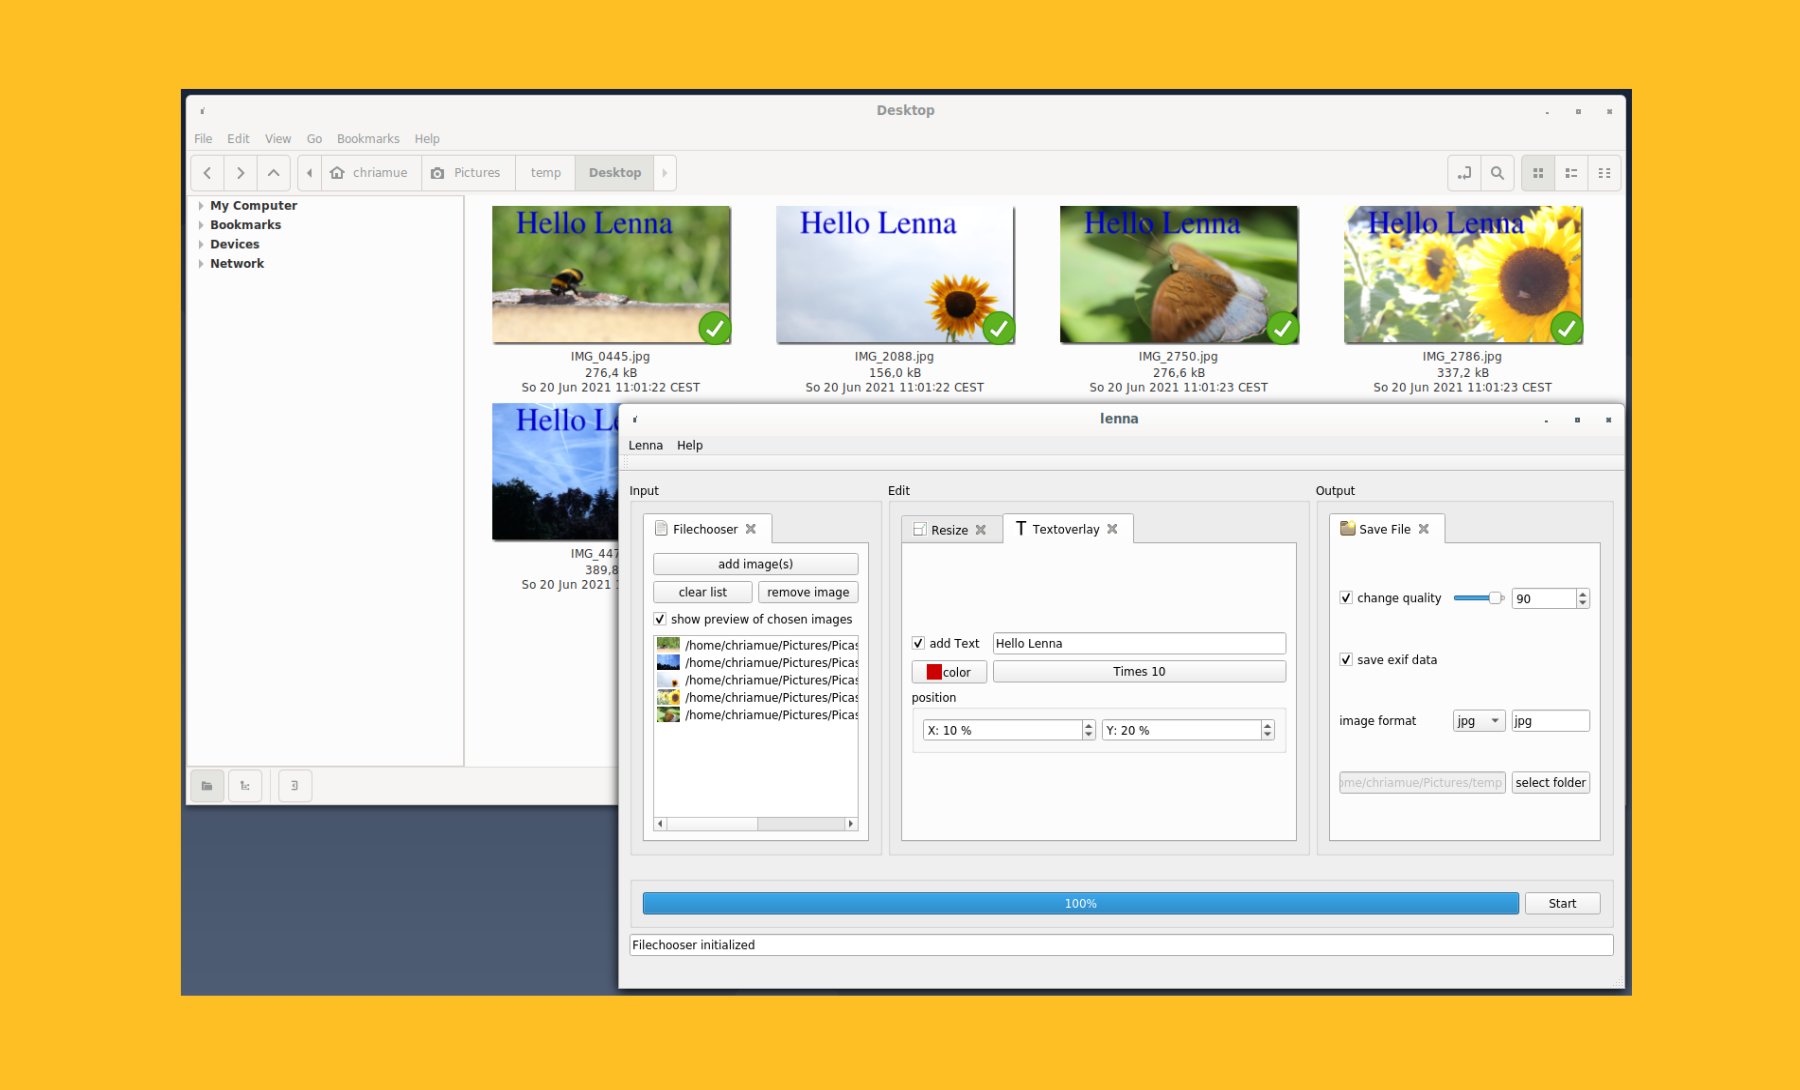The width and height of the screenshot is (1800, 1090).
Task: Increase the quality value 90 stepper
Action: [x=1582, y=594]
